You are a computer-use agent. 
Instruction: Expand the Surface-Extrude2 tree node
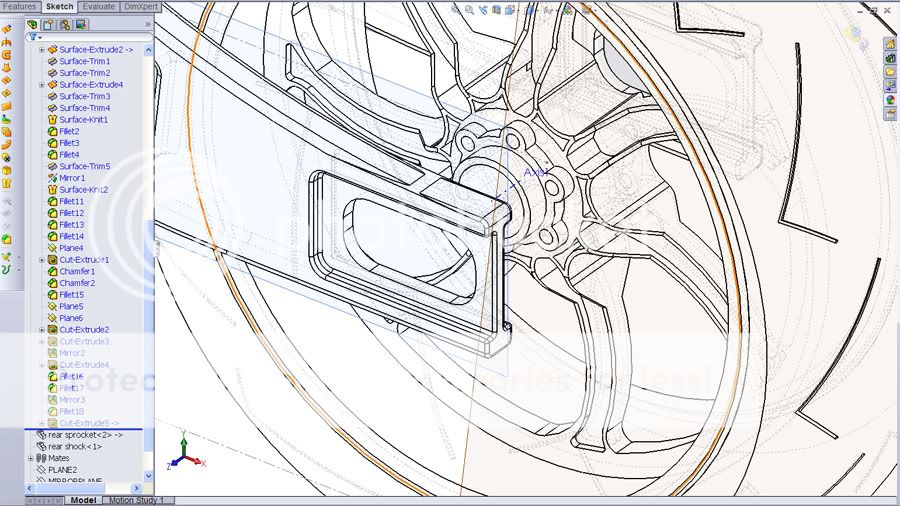coord(42,50)
